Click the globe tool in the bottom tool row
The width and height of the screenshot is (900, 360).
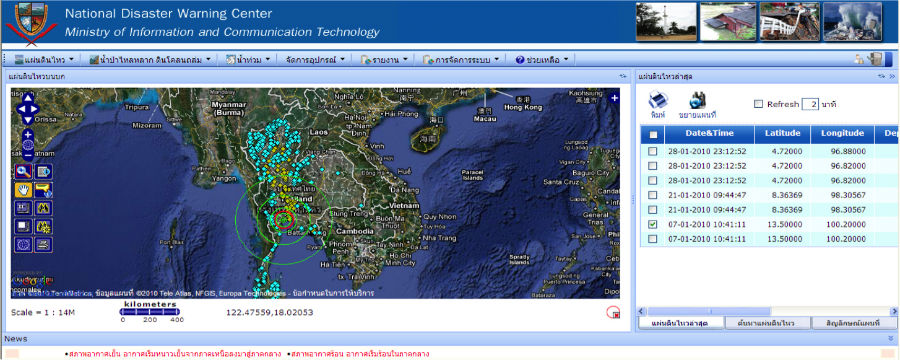tap(24, 245)
